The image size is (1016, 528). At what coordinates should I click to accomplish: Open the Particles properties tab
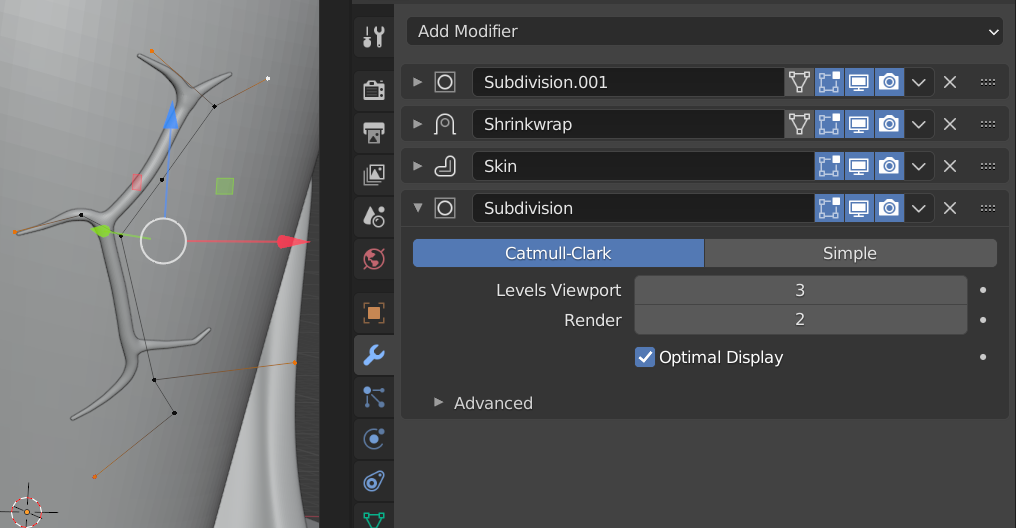pos(374,397)
